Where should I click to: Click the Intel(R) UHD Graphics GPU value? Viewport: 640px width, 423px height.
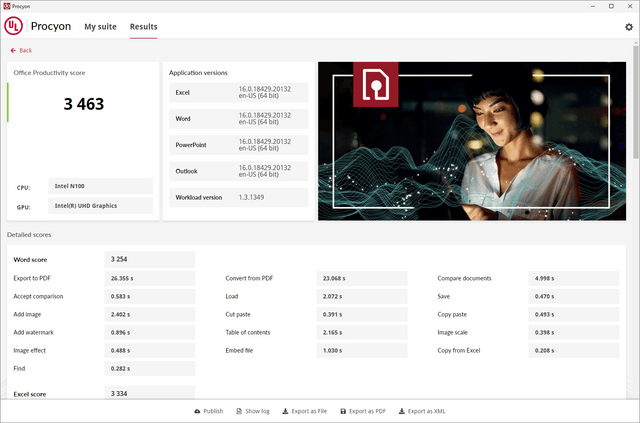[100, 206]
